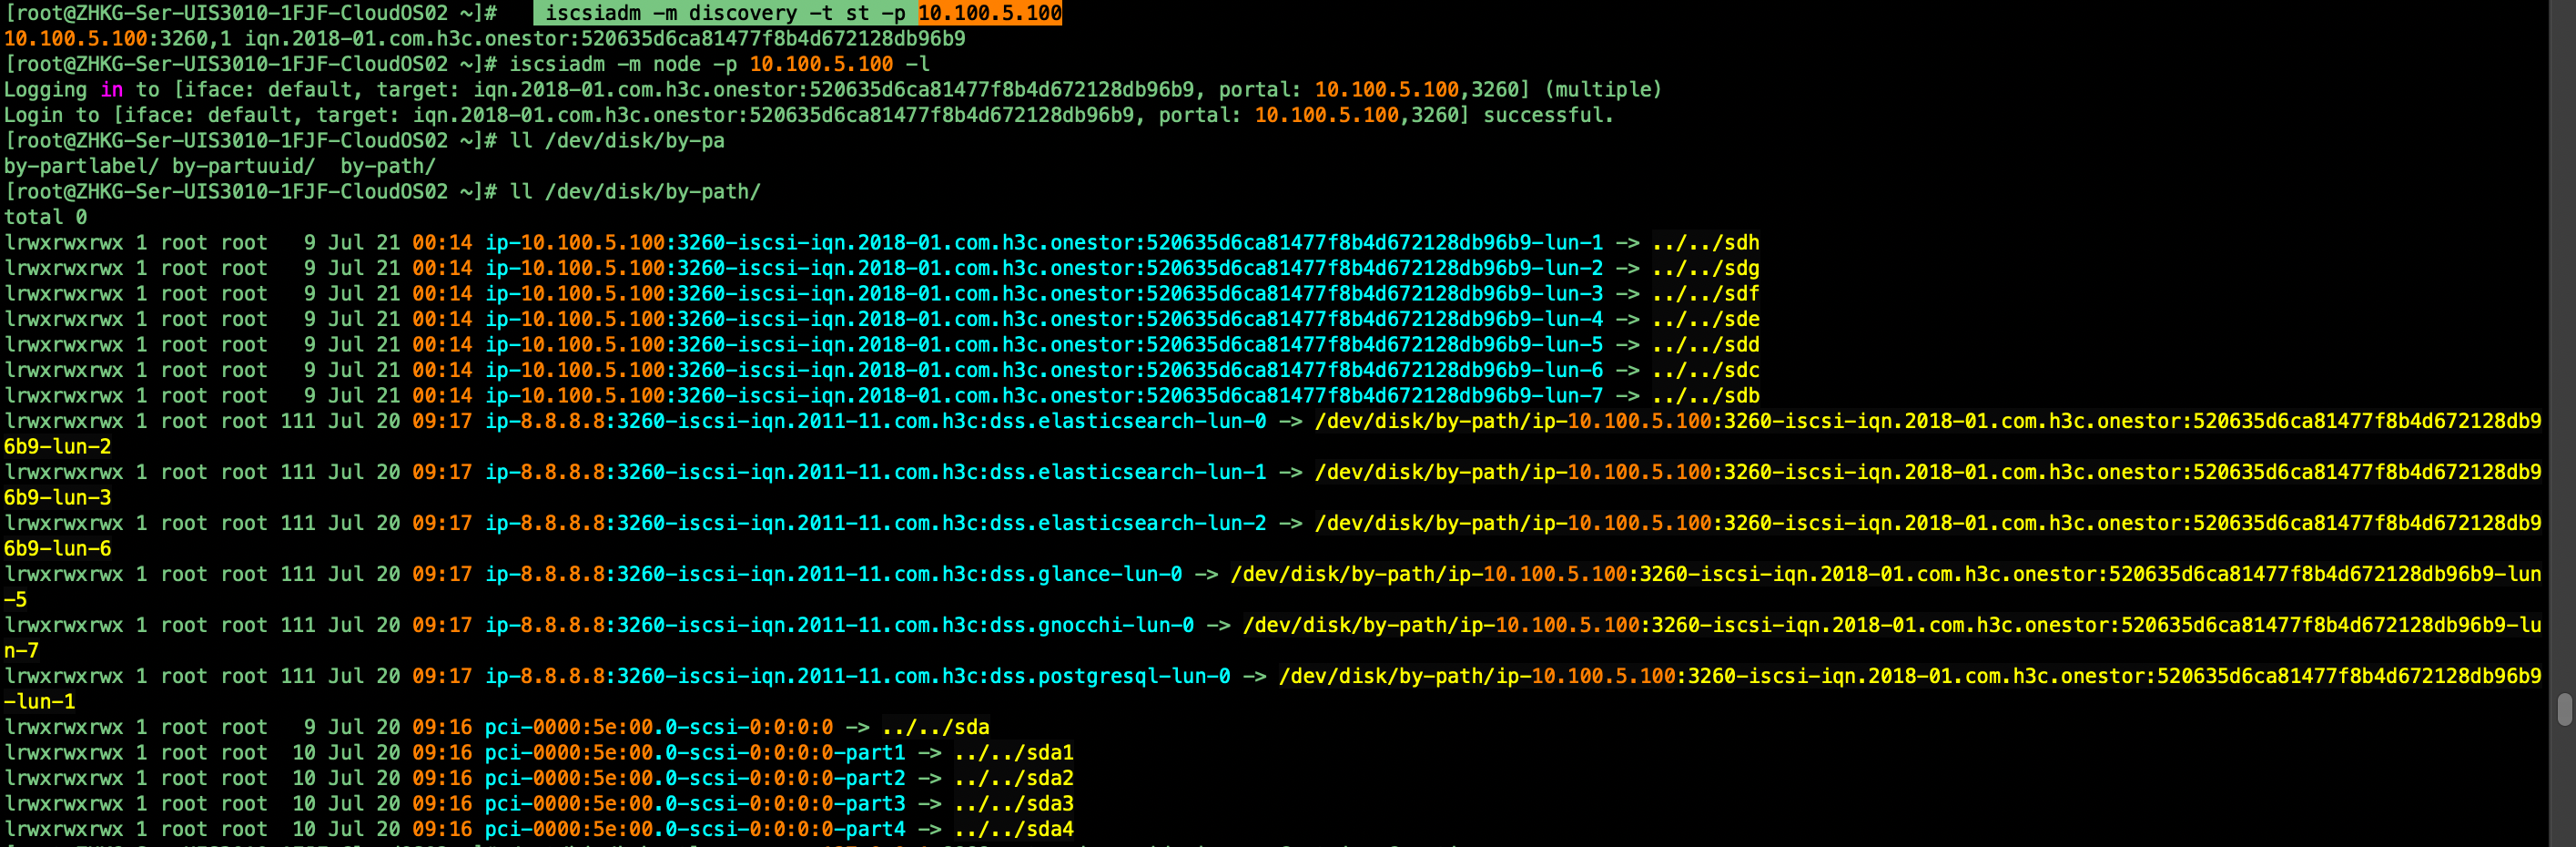2576x847 pixels.
Task: Click the '../../sda' symlink target
Action: point(936,727)
